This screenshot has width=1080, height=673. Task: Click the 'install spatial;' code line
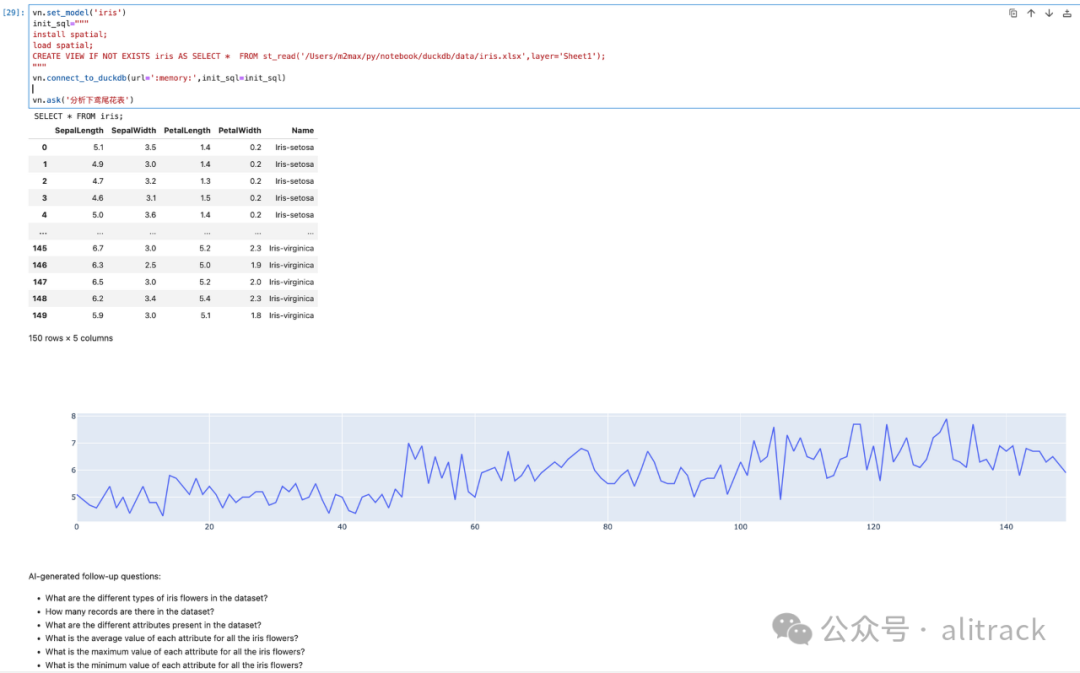(x=70, y=34)
